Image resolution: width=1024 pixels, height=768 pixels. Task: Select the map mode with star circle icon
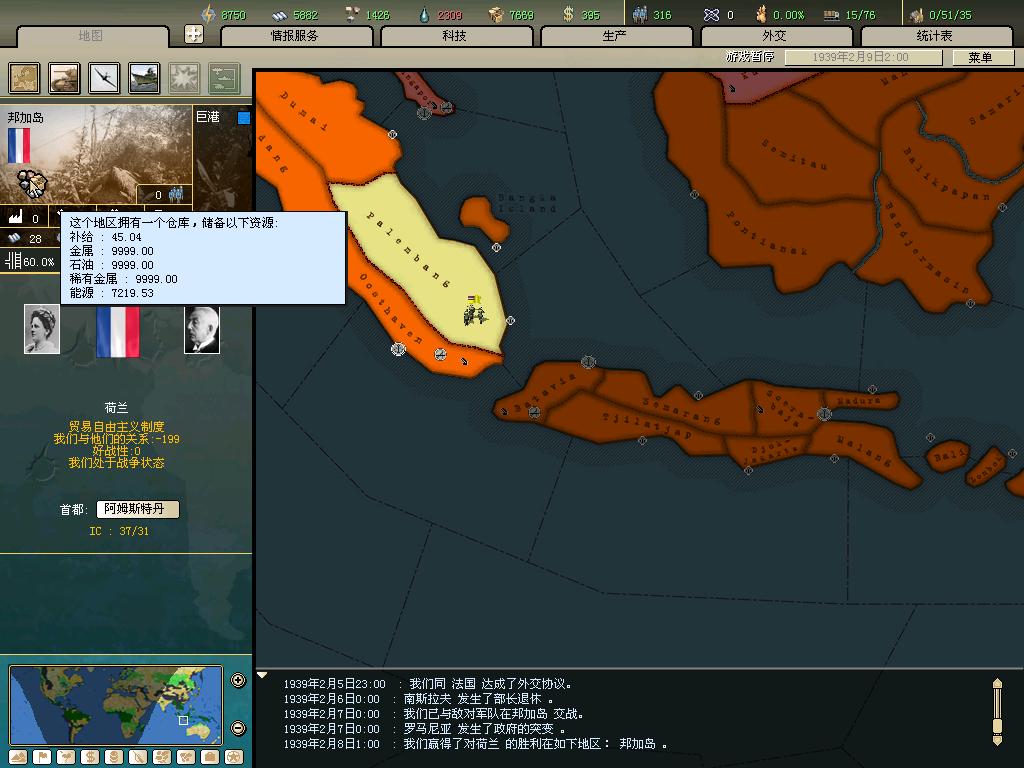[x=234, y=757]
